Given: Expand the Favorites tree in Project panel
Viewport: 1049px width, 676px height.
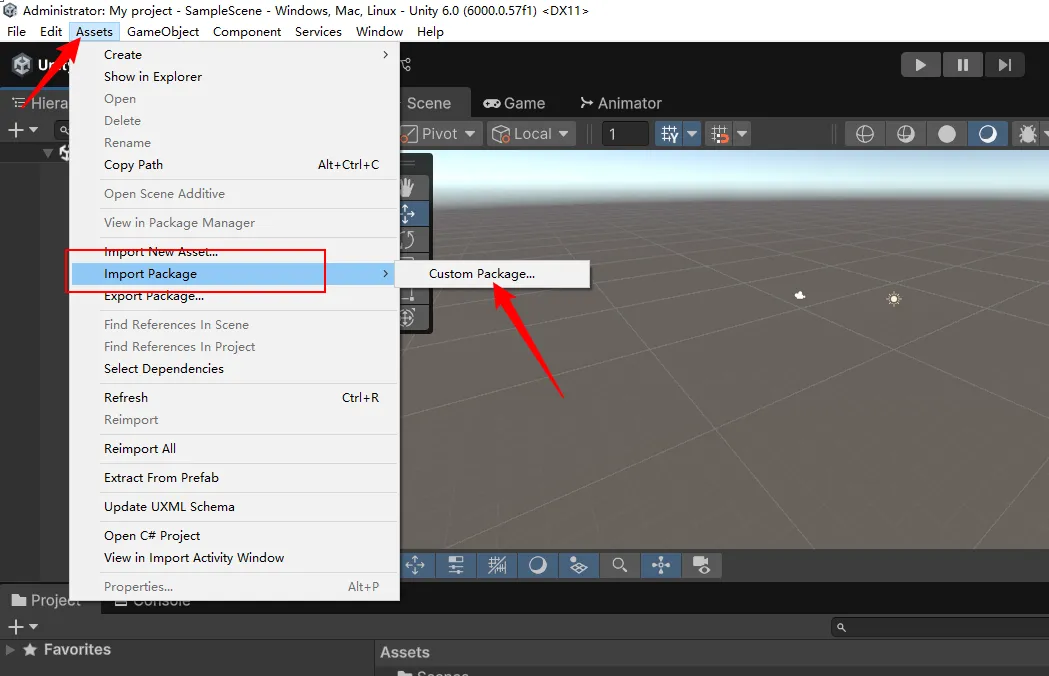Looking at the screenshot, I should (11, 650).
